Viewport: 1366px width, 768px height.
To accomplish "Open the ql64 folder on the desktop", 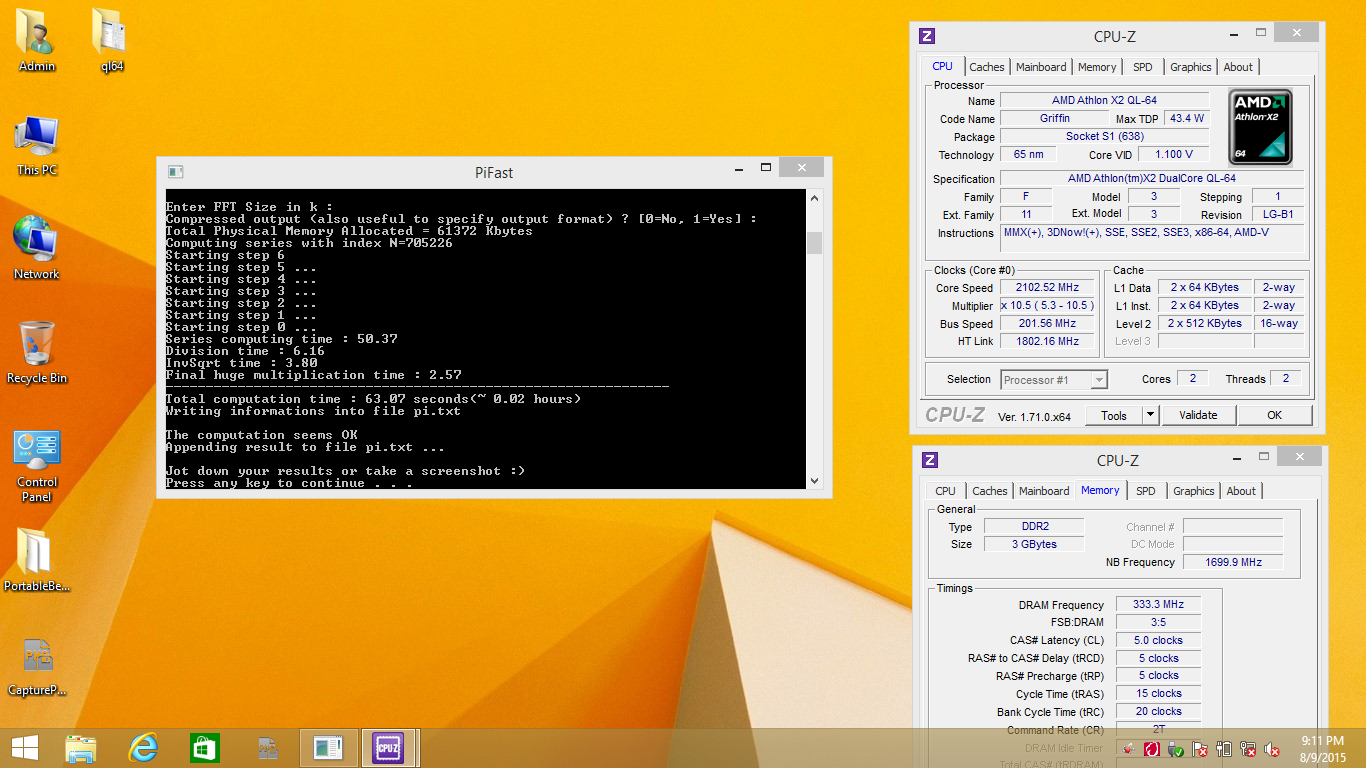I will tap(111, 40).
